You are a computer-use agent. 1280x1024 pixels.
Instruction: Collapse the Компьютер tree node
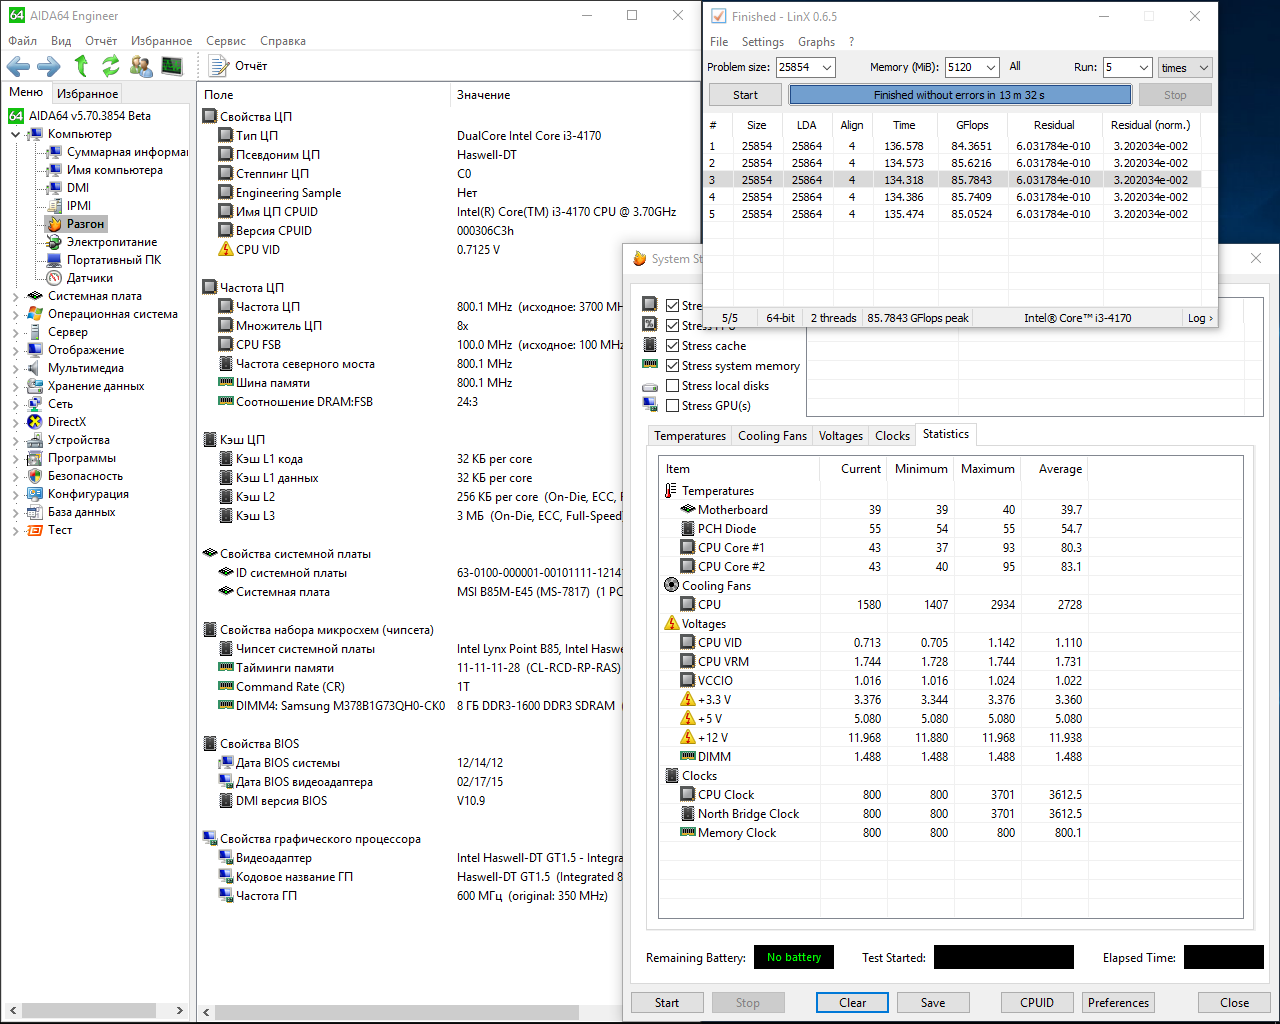pos(15,134)
